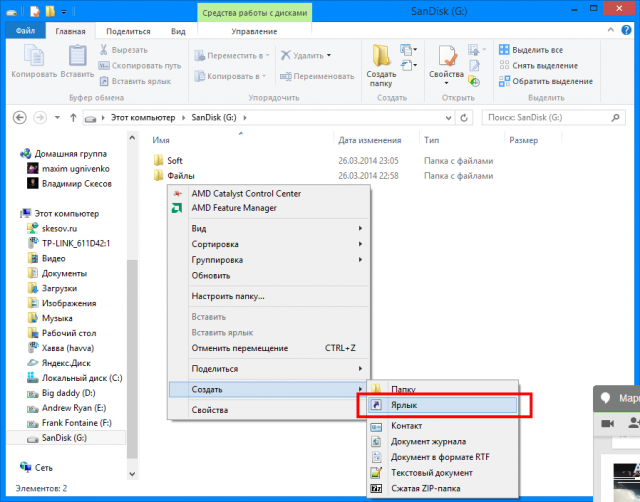
Task: Open the Свойства ribbon button
Action: click(x=447, y=64)
